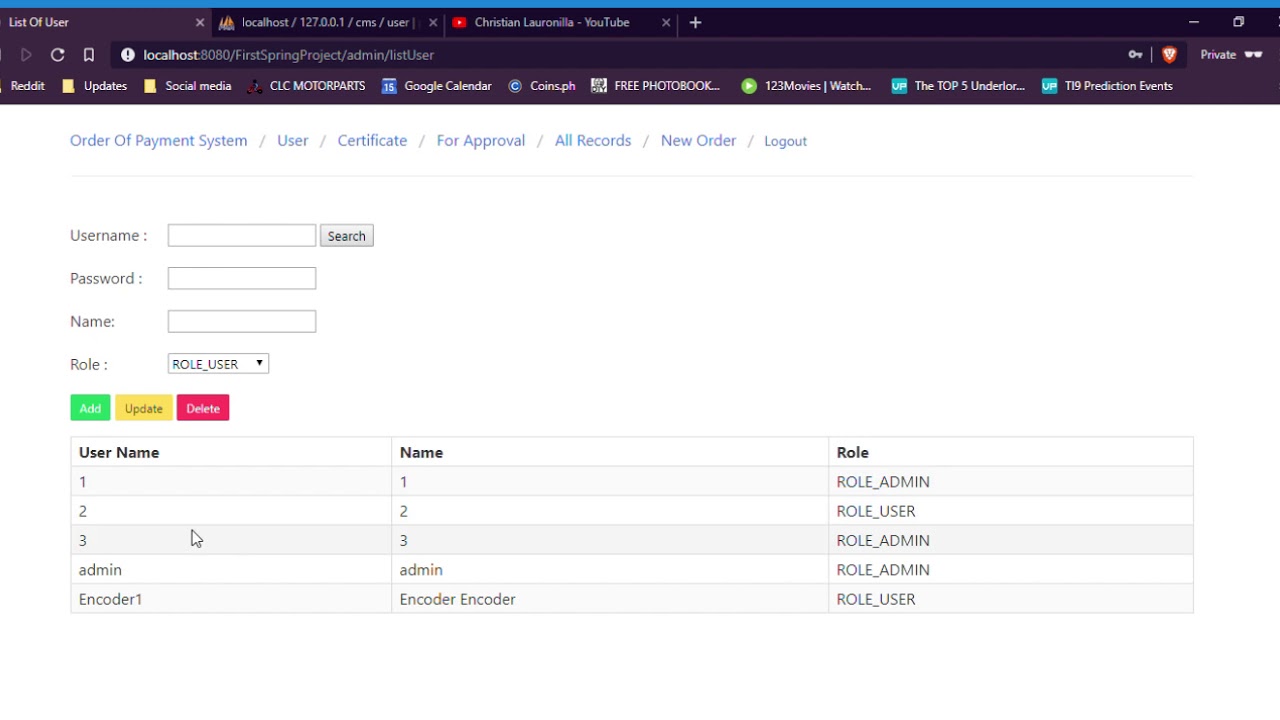Open the site info icon before the URL
1280x720 pixels.
128,55
